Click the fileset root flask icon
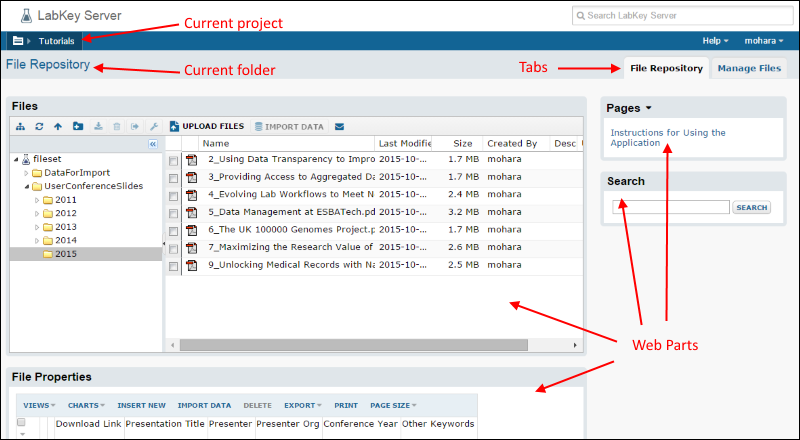 (26, 160)
